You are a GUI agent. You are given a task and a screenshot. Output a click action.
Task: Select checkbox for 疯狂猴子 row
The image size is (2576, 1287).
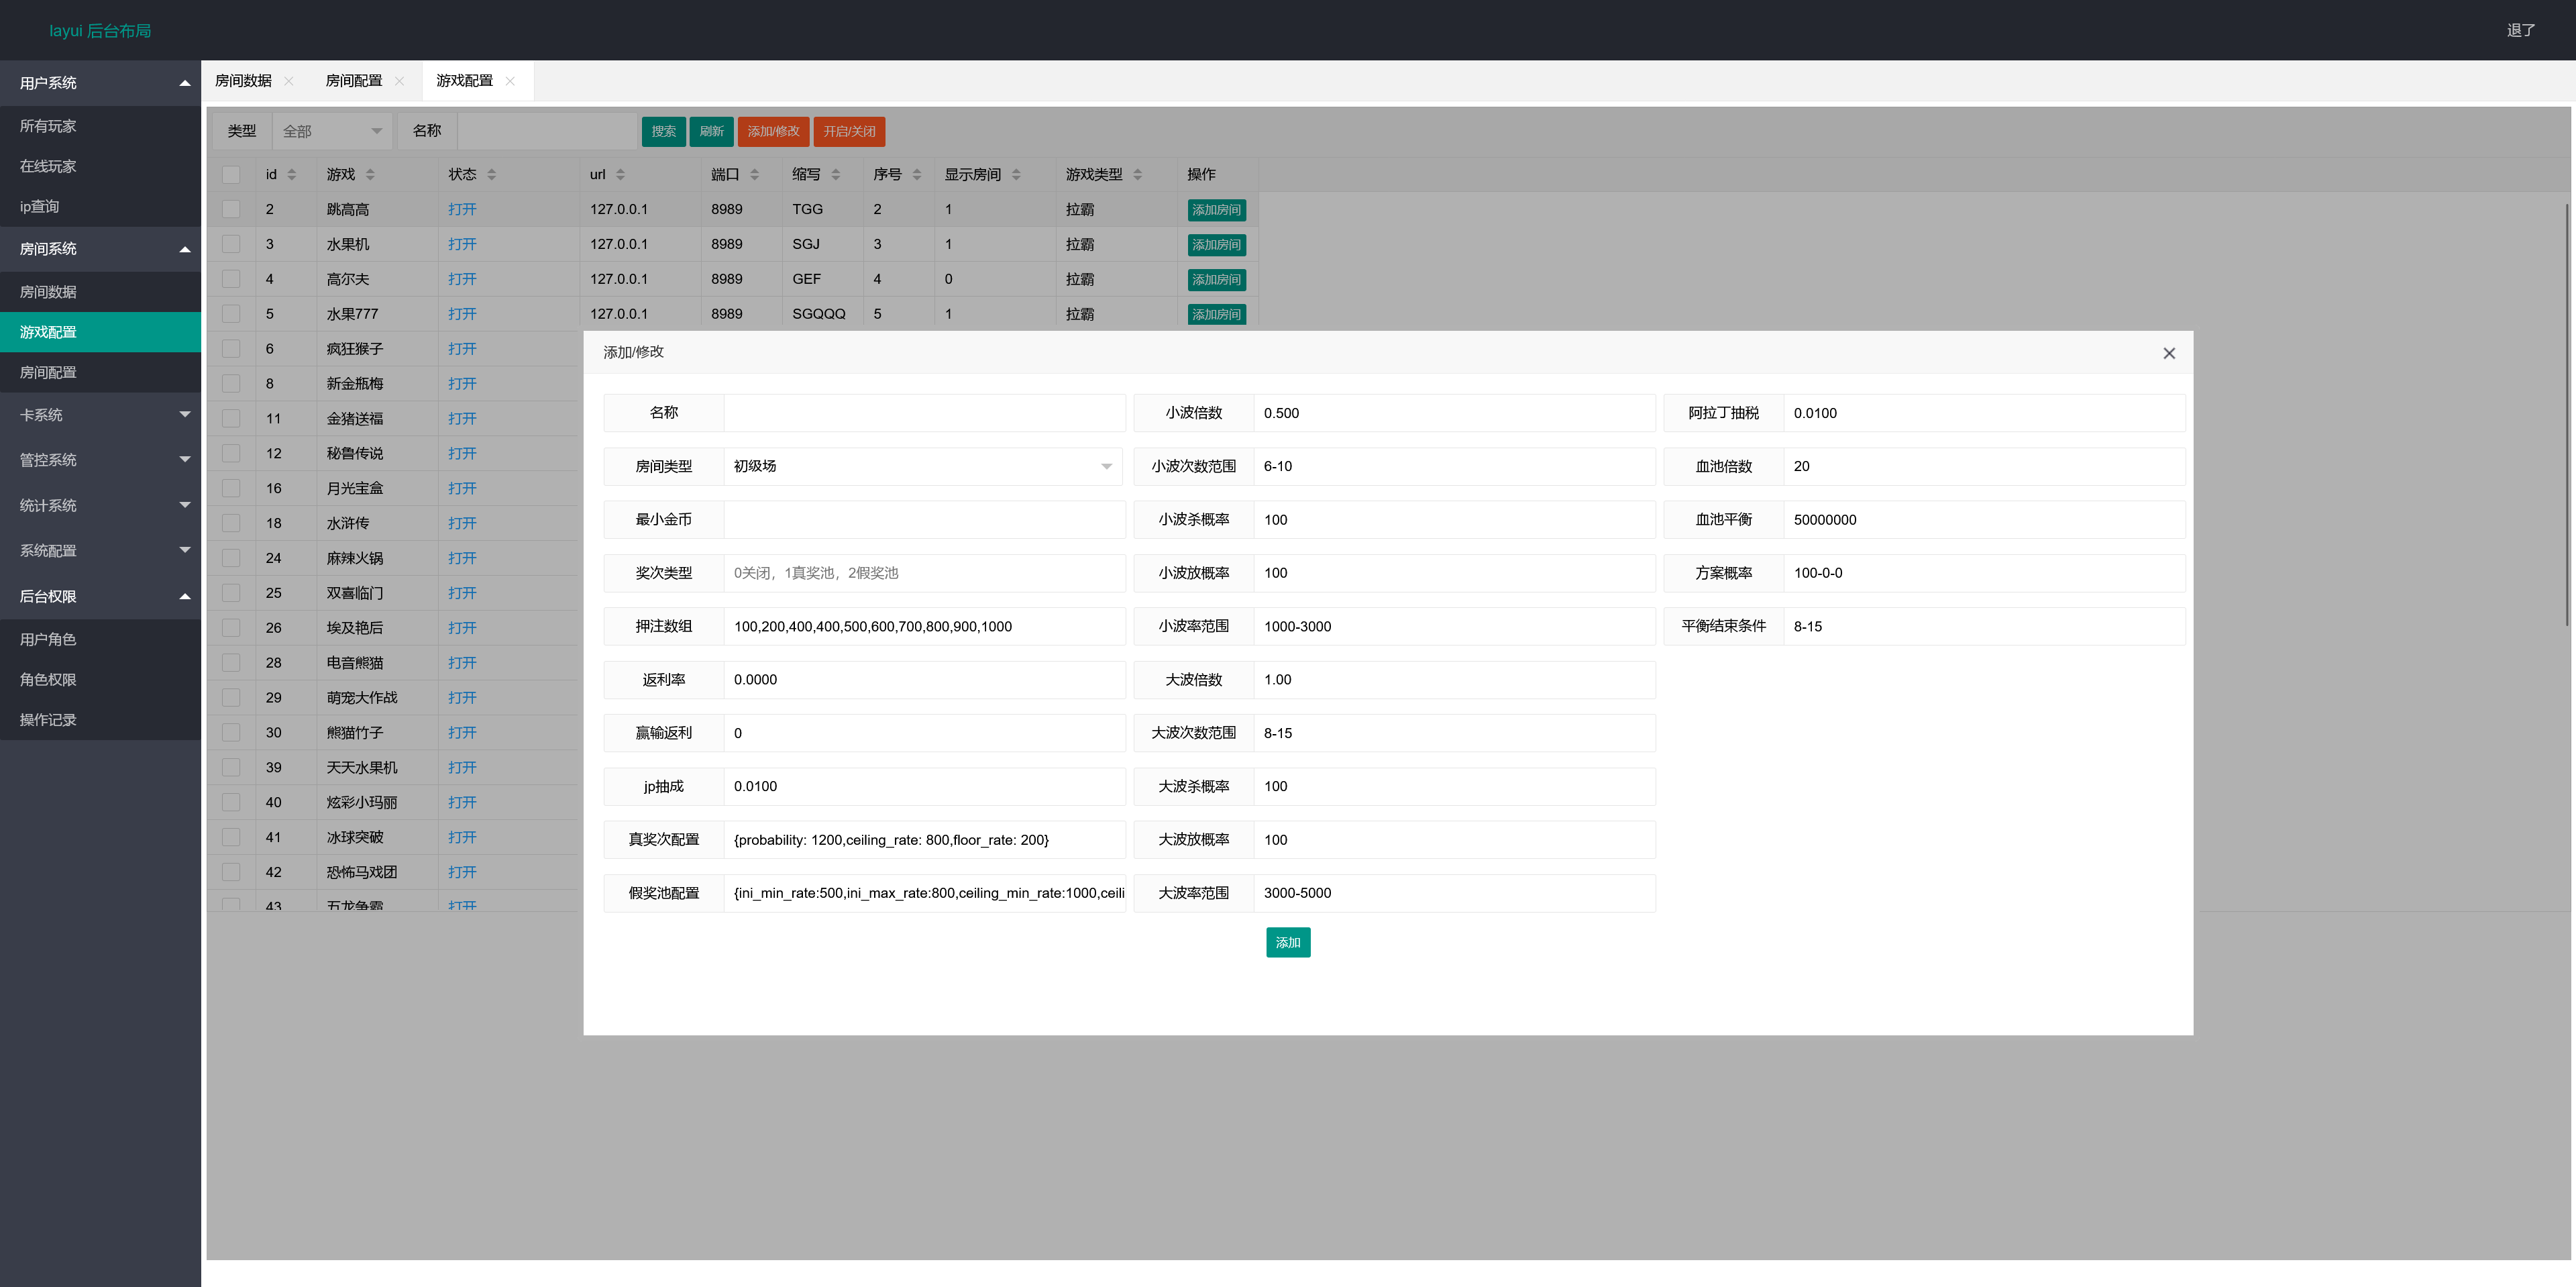(x=231, y=349)
